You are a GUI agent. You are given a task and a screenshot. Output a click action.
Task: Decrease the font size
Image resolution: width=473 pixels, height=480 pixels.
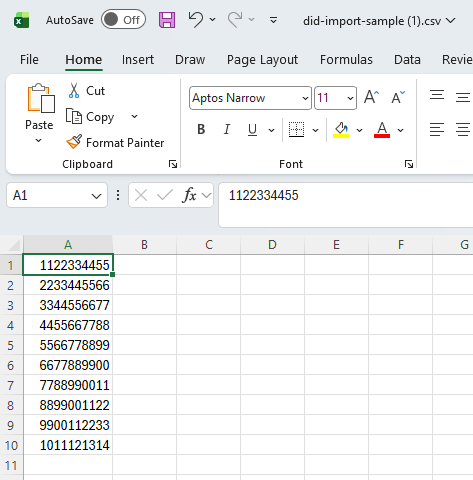tap(398, 97)
